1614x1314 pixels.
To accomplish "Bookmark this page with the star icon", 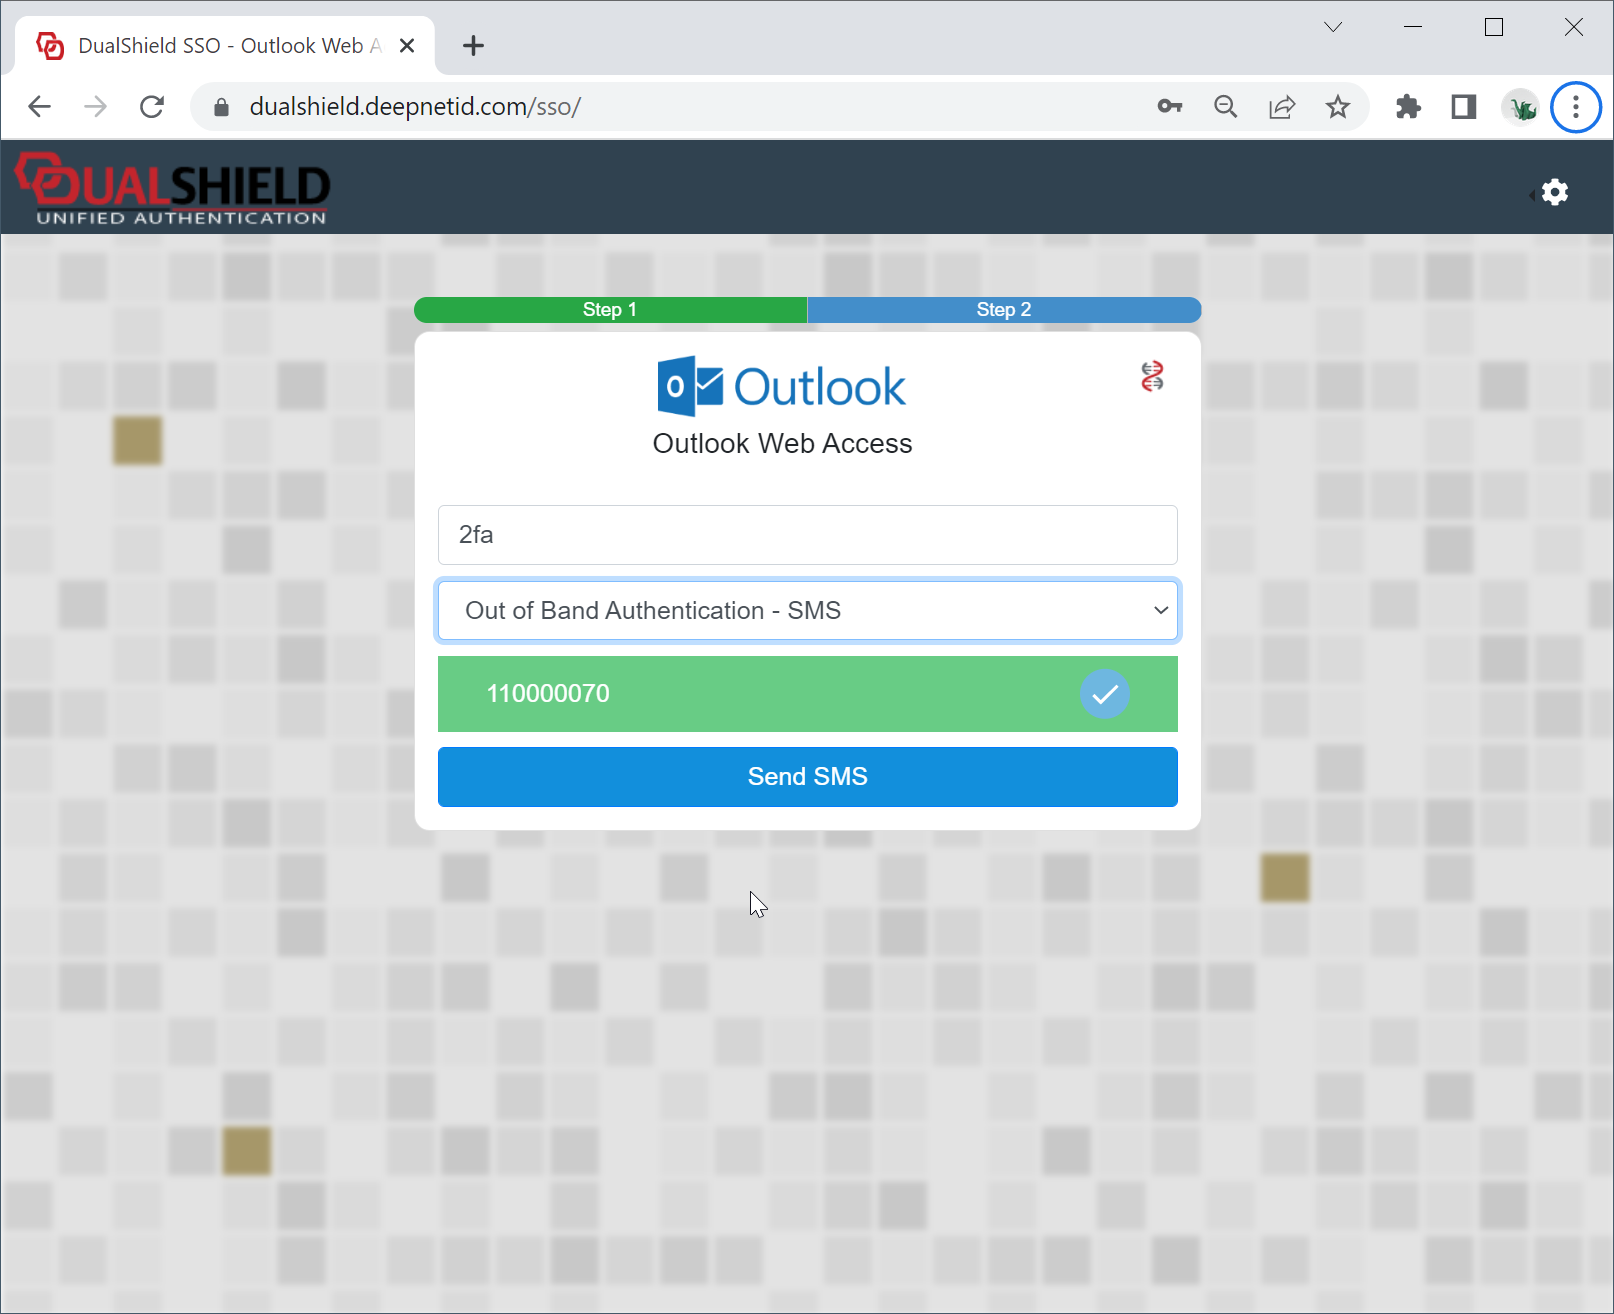I will tap(1338, 107).
